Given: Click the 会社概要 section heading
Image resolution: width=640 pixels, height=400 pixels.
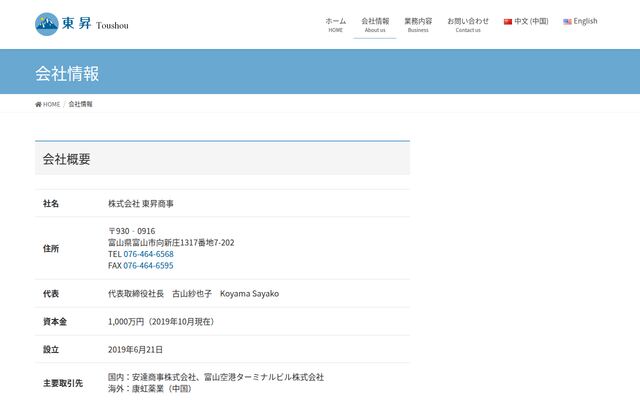Looking at the screenshot, I should pyautogui.click(x=67, y=159).
